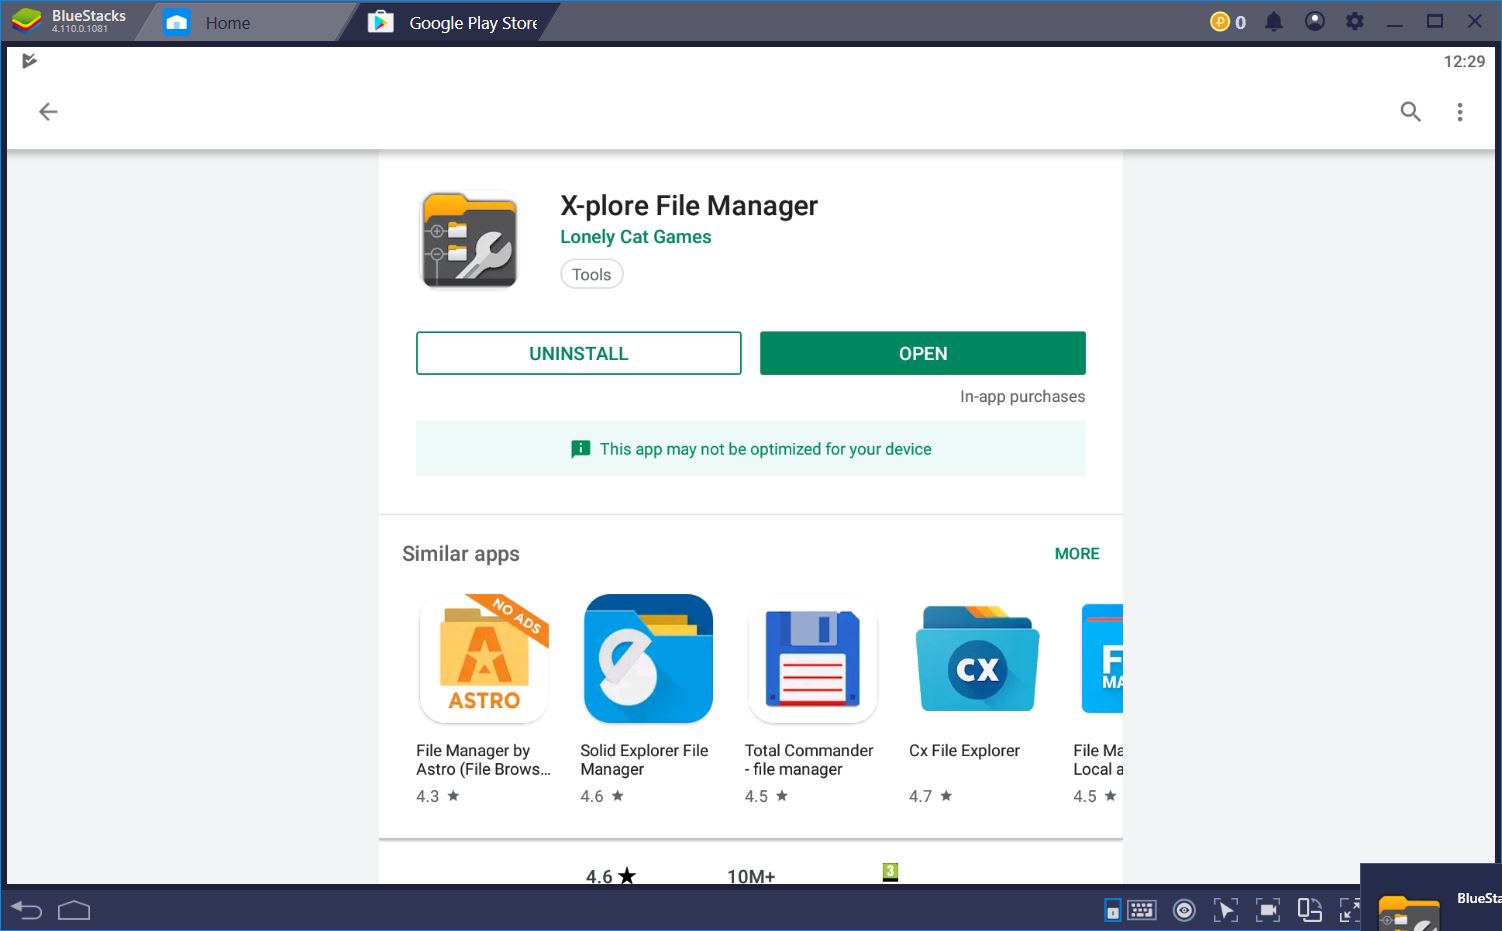Screen dimensions: 1502x931
Task: Go back using the Play Store arrow
Action: [x=48, y=112]
